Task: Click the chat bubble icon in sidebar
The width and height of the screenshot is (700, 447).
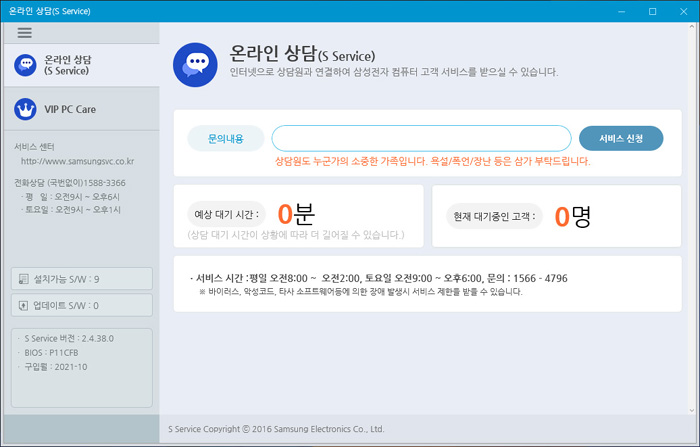Action: (x=25, y=65)
